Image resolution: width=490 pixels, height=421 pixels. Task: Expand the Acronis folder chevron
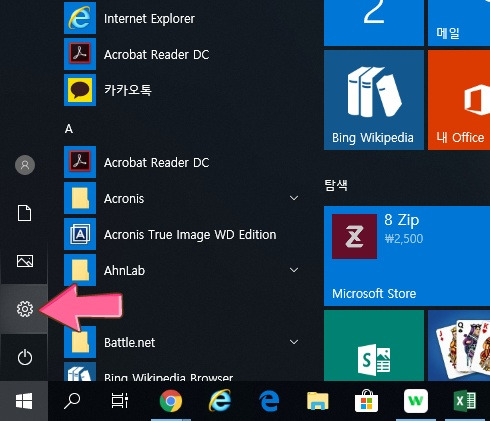tap(294, 198)
